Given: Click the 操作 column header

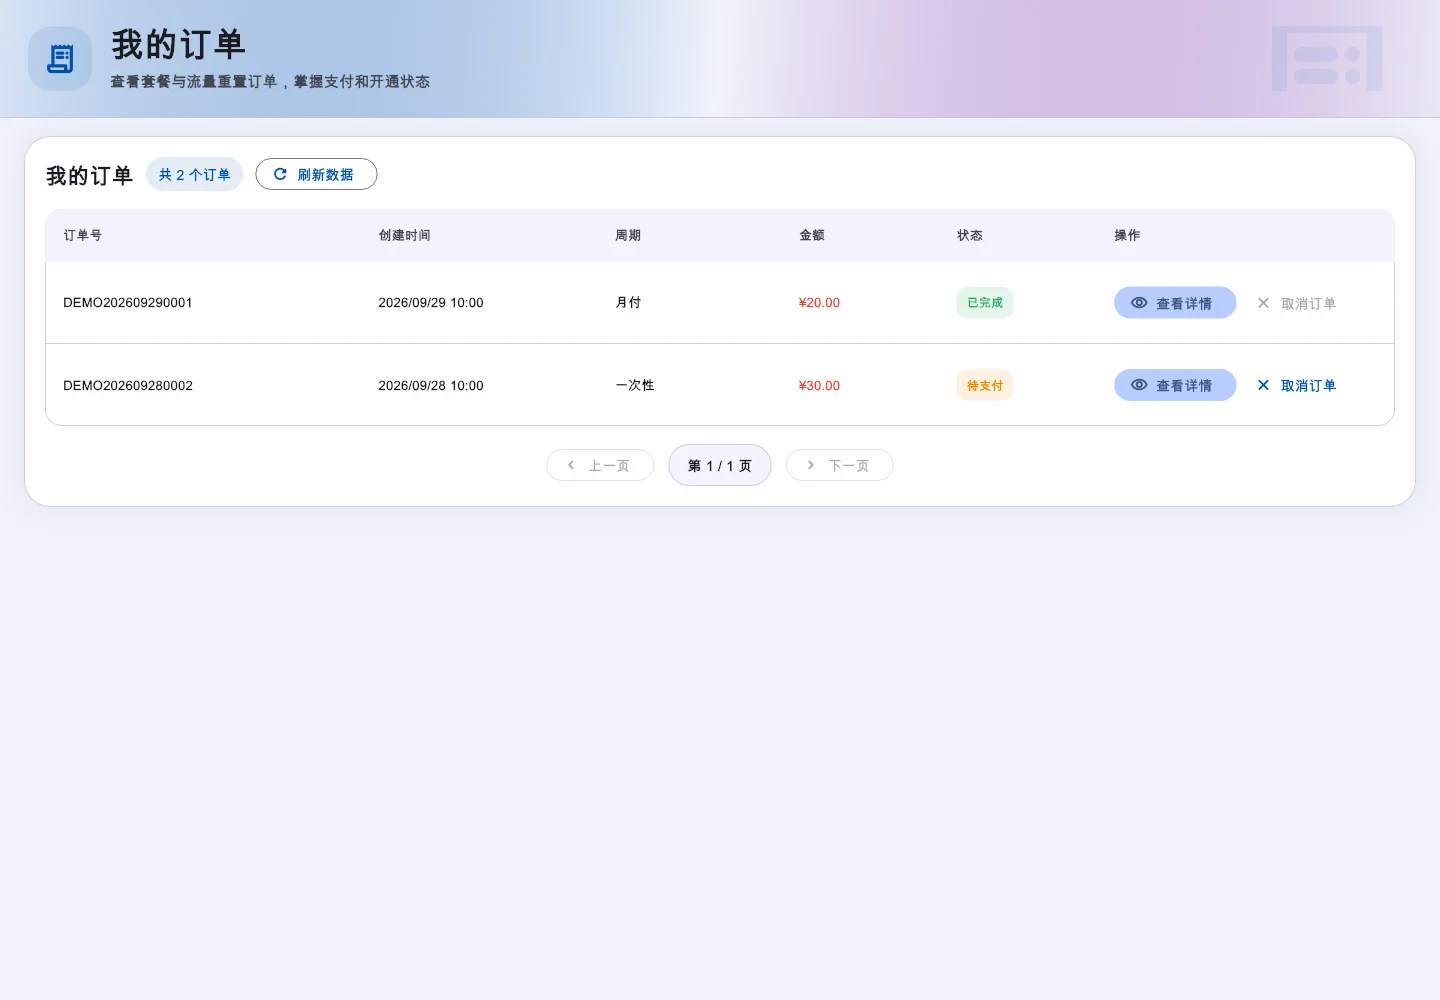Looking at the screenshot, I should click(1127, 235).
